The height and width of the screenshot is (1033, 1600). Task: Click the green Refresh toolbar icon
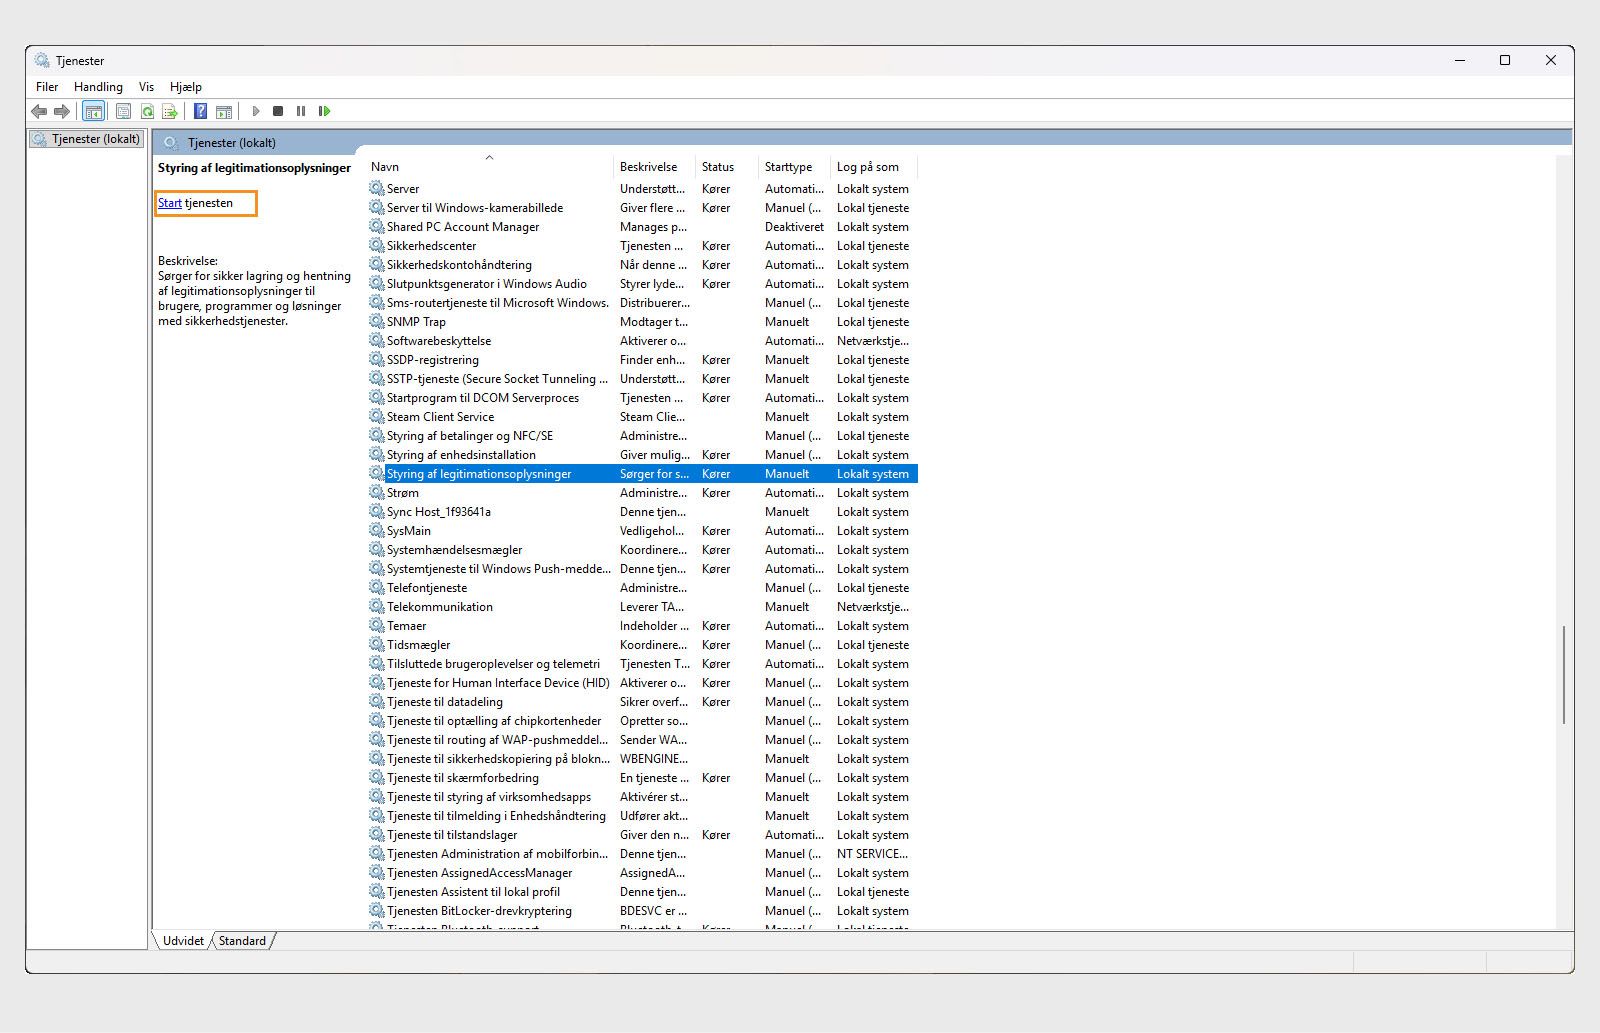tap(147, 111)
